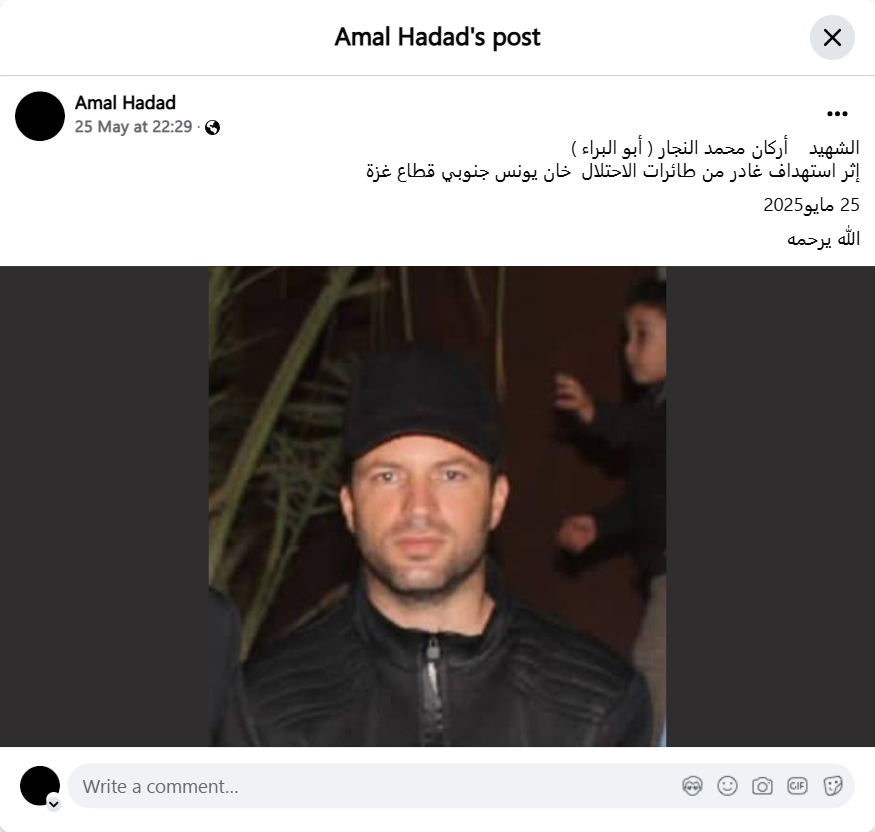
Task: Click the first Arabic line of post text
Action: click(715, 148)
